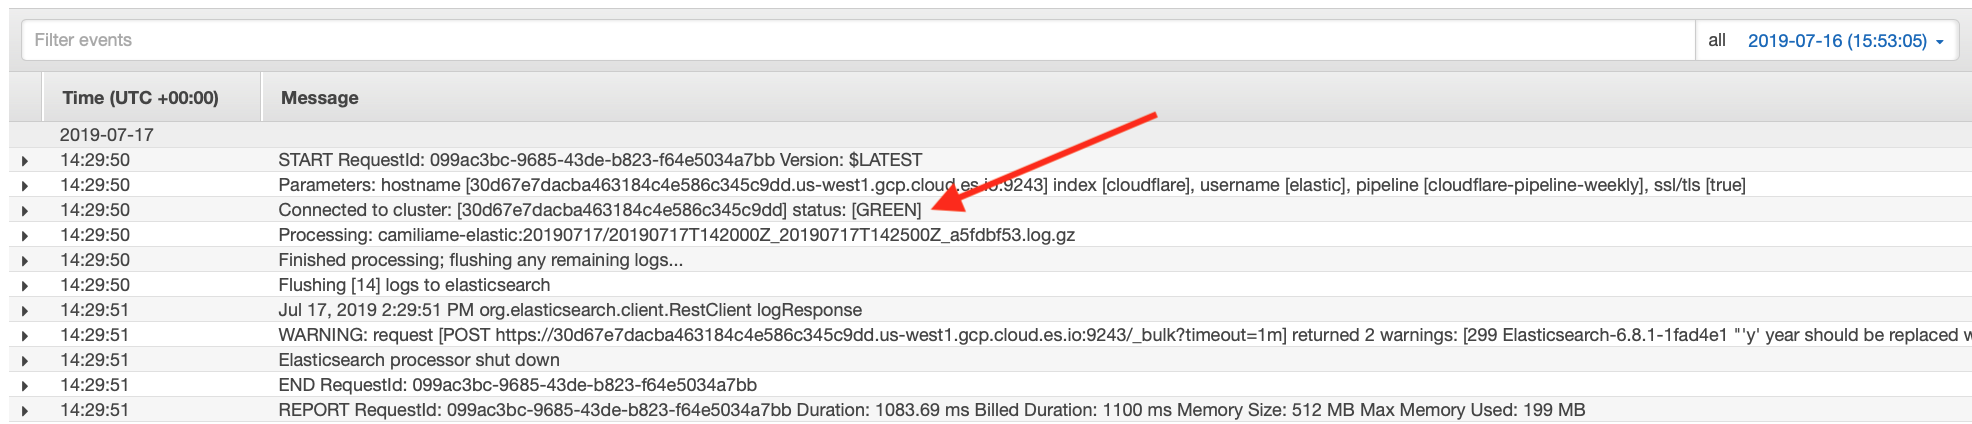Expand the Flushing [14] logs row
This screenshot has width=1972, height=424.
pyautogui.click(x=25, y=286)
